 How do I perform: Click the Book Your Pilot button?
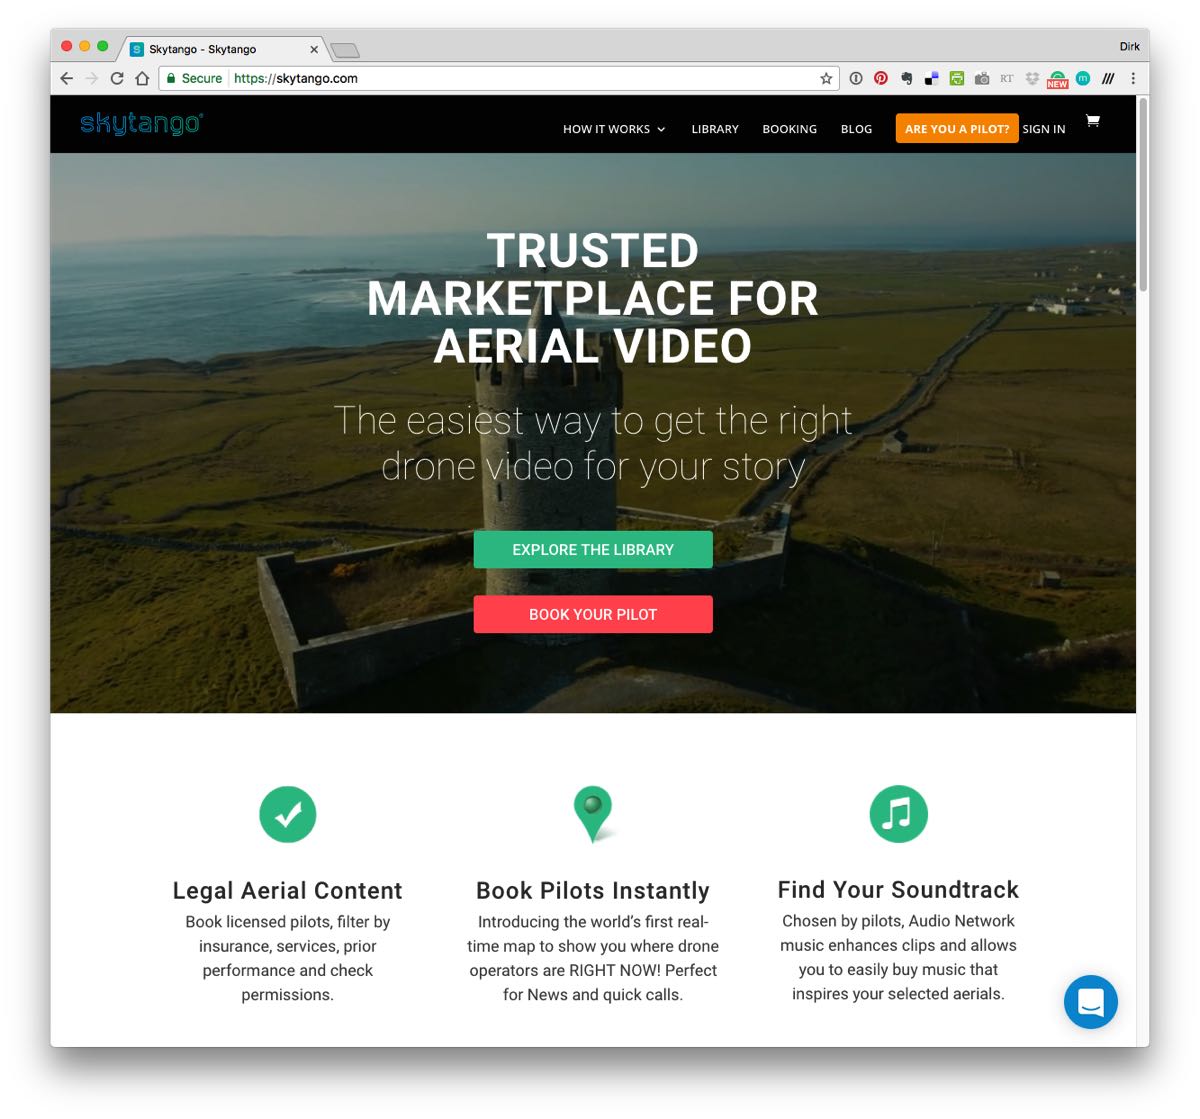point(593,614)
